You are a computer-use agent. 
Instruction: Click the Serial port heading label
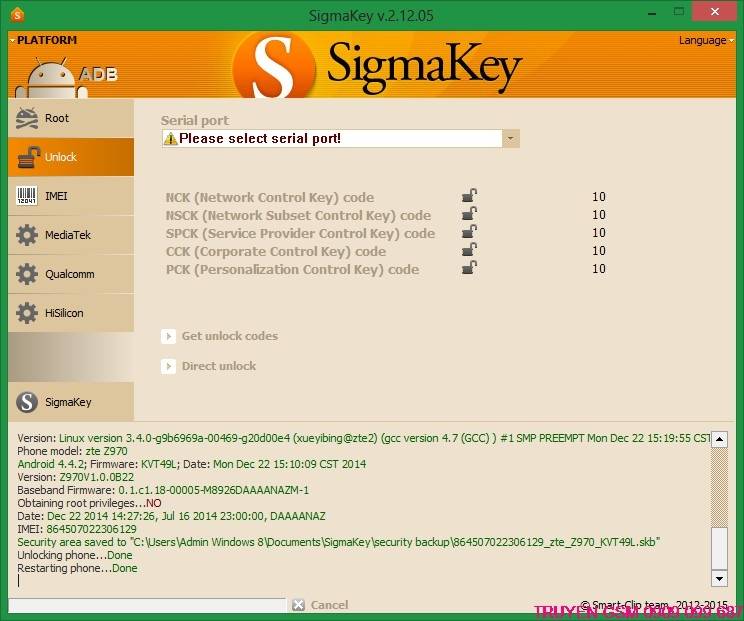click(x=195, y=120)
